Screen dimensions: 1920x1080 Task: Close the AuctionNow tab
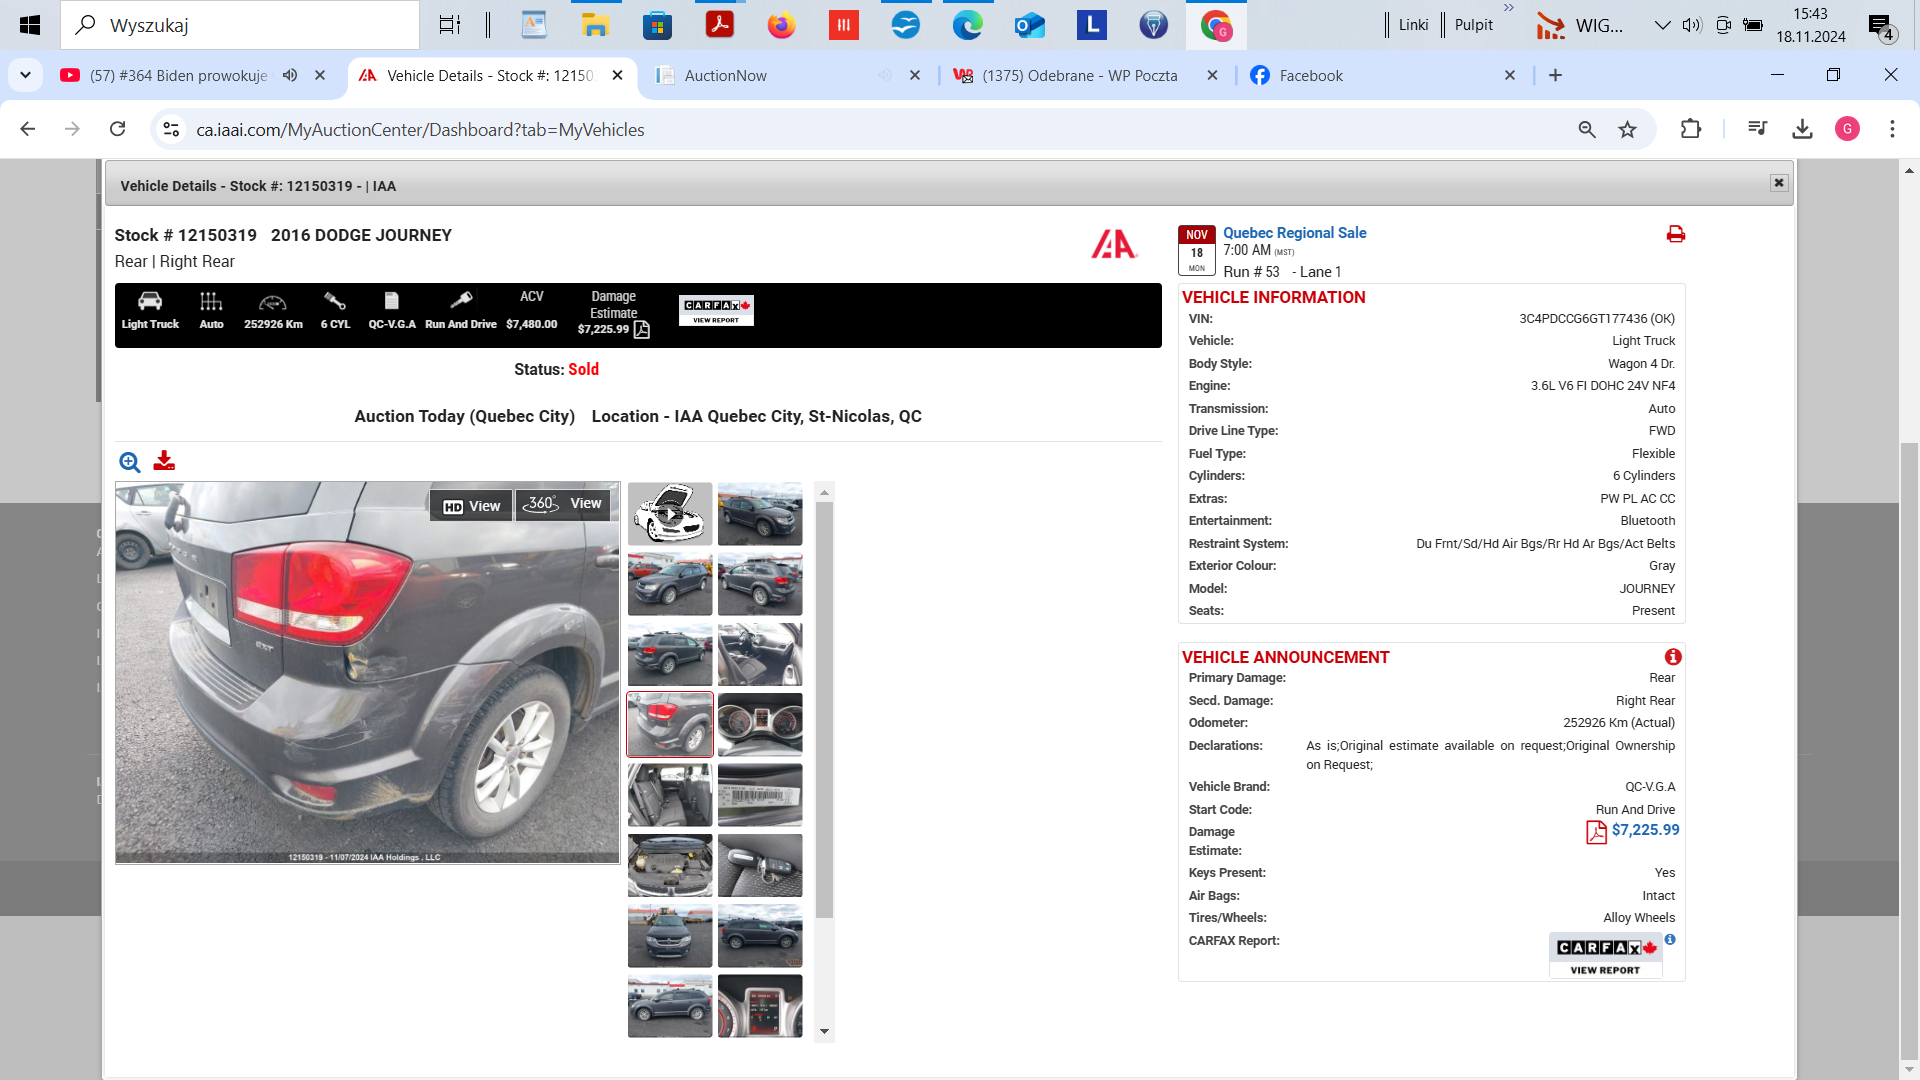coord(914,75)
